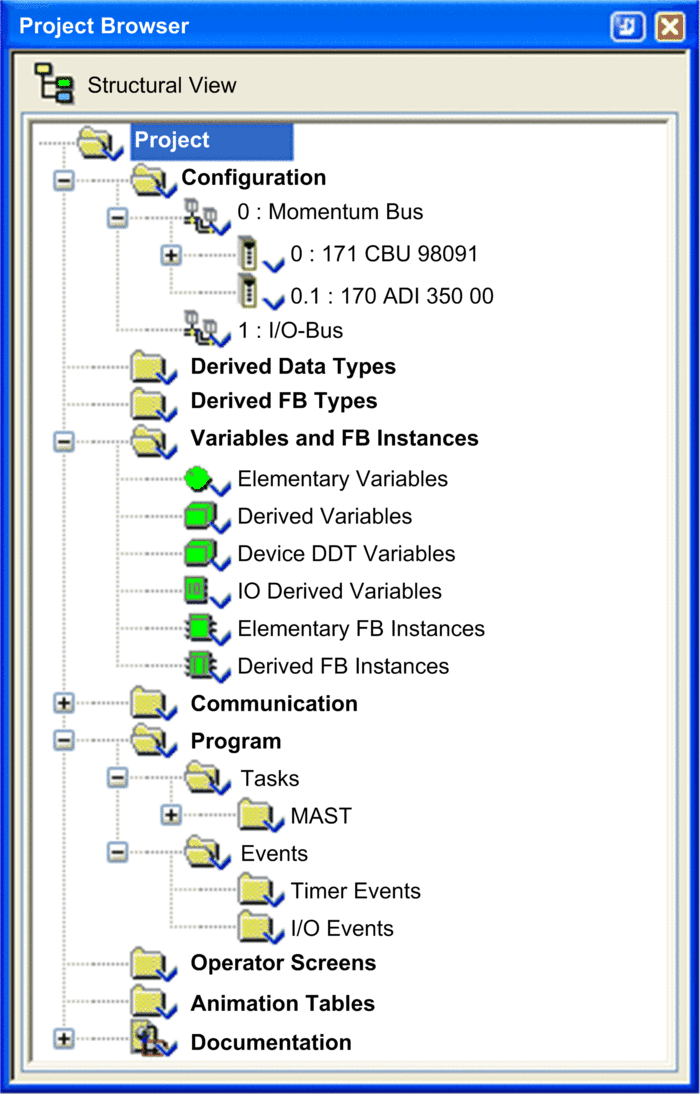Select '0 : 171 CBU 98091' entry
Image resolution: width=700 pixels, height=1094 pixels.
point(385,254)
